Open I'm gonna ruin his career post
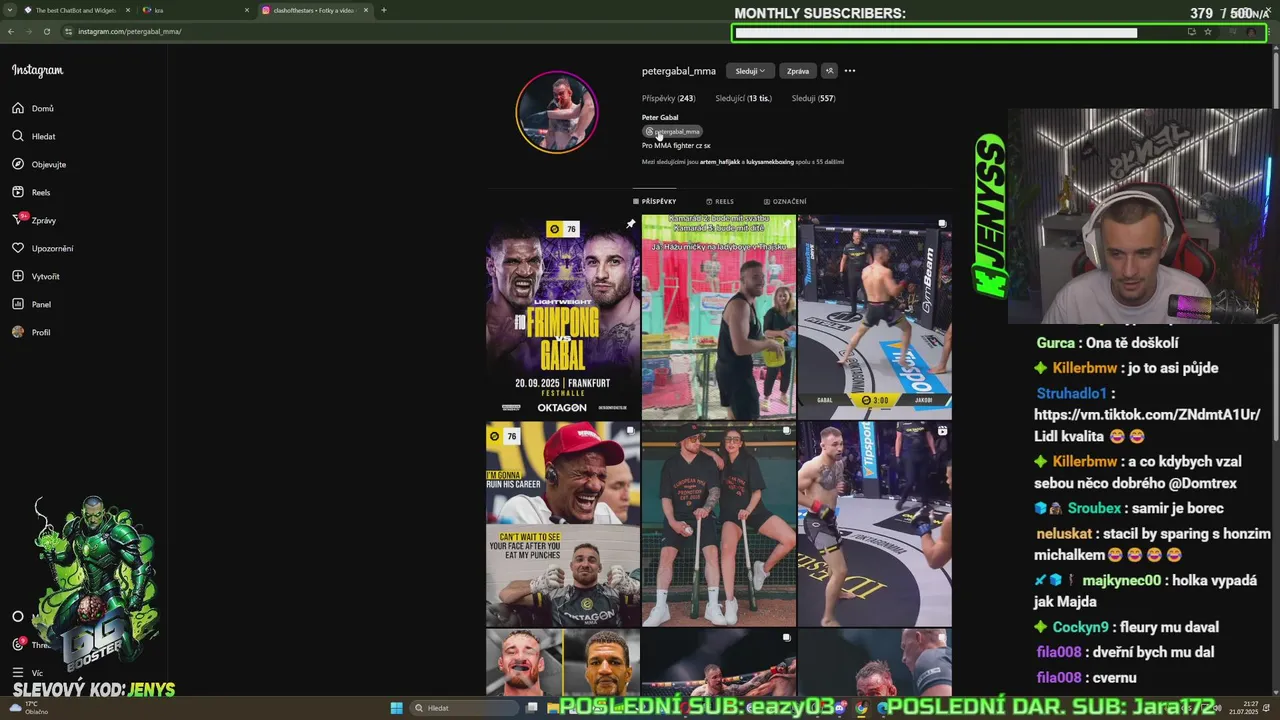 coord(563,524)
